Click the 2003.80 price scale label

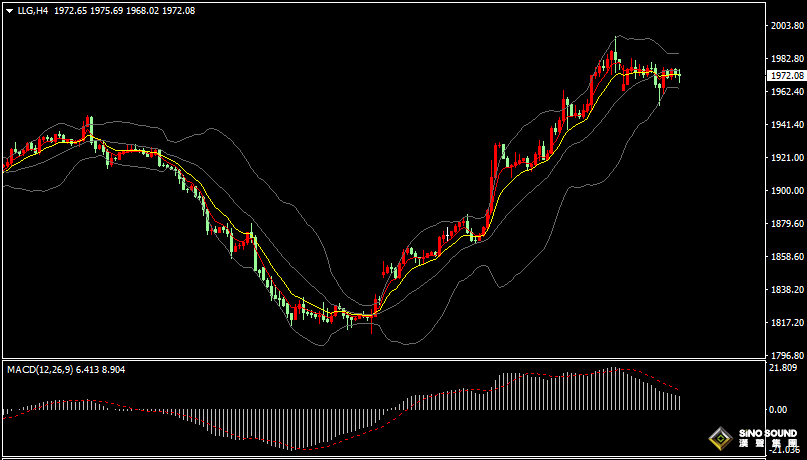point(786,26)
